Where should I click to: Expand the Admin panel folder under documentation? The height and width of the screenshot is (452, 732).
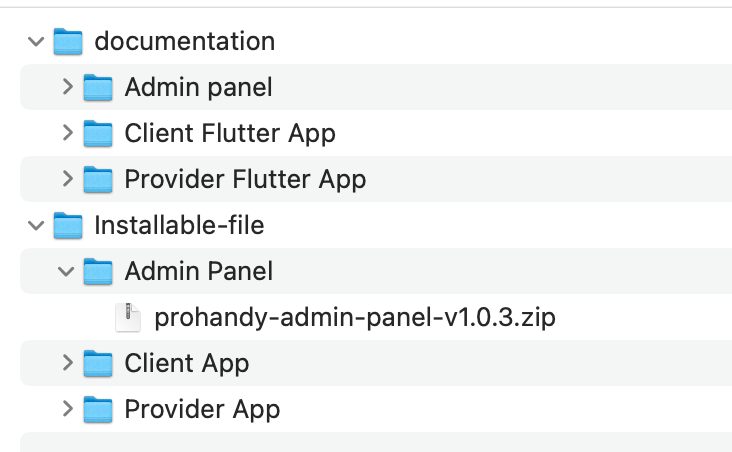point(68,87)
